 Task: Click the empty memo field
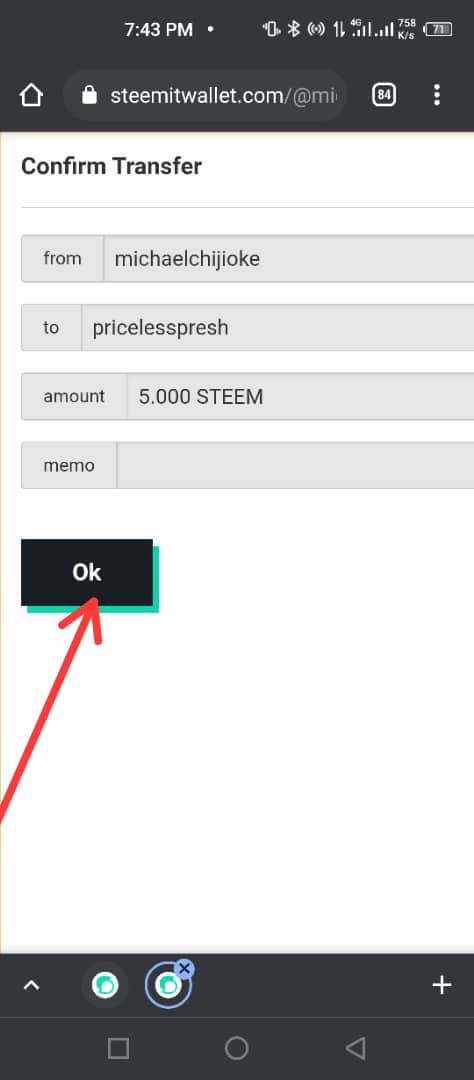(295, 466)
